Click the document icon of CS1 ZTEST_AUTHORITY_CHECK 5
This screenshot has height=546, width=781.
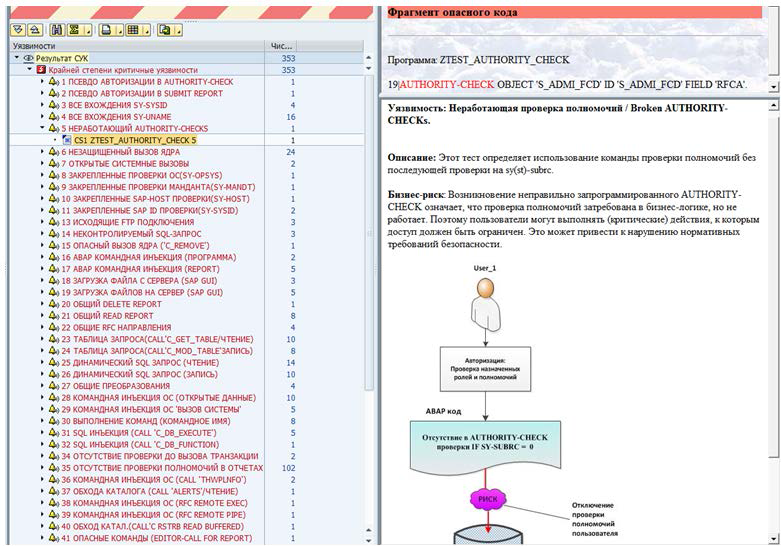click(67, 140)
